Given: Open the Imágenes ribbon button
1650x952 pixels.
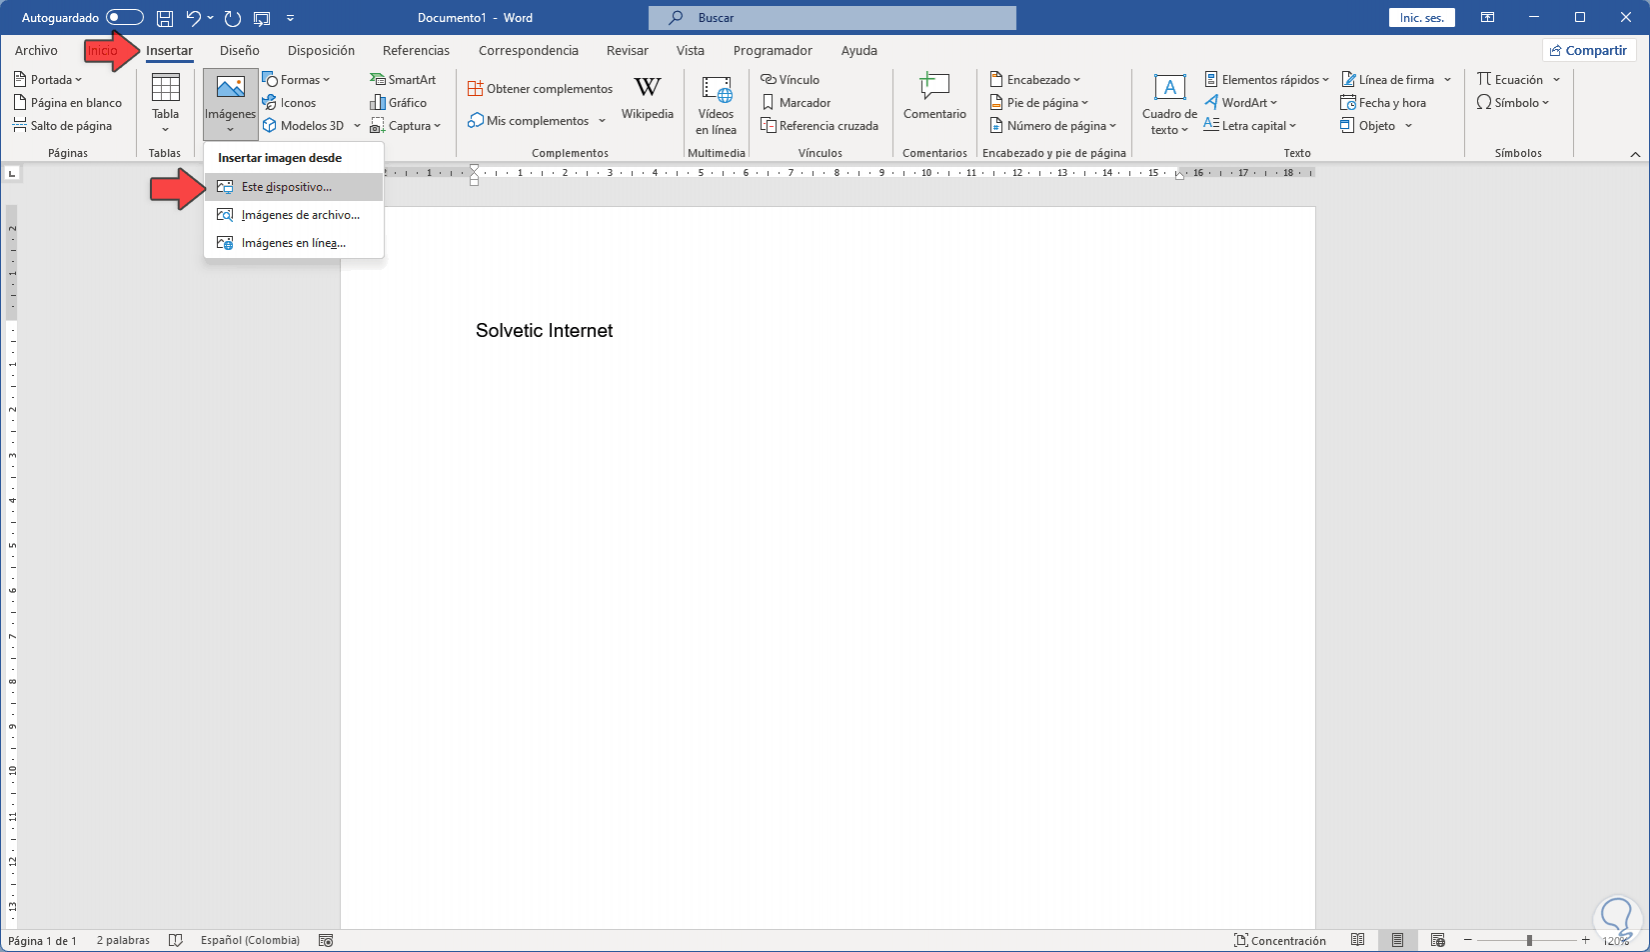Looking at the screenshot, I should tap(230, 103).
